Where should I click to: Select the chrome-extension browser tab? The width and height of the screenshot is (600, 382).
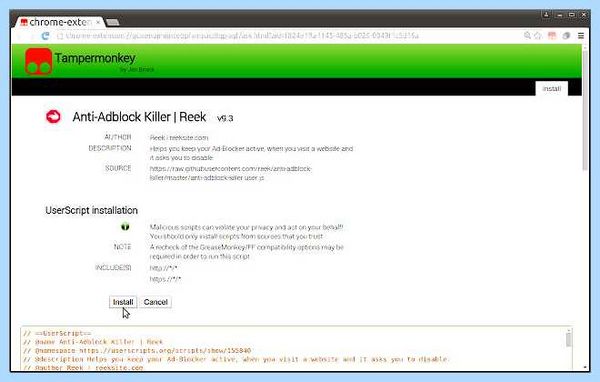(59, 22)
